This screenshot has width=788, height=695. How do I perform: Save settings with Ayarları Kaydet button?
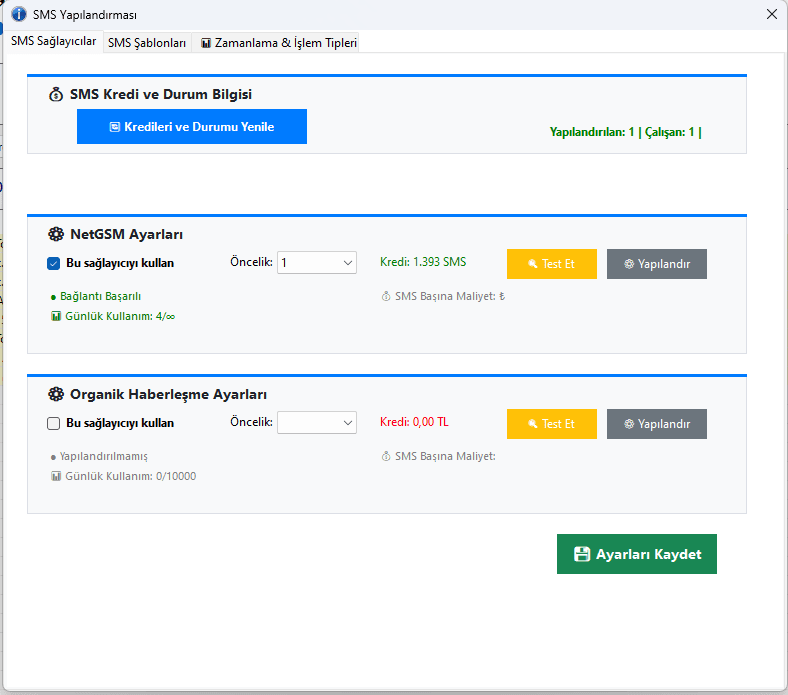[636, 554]
